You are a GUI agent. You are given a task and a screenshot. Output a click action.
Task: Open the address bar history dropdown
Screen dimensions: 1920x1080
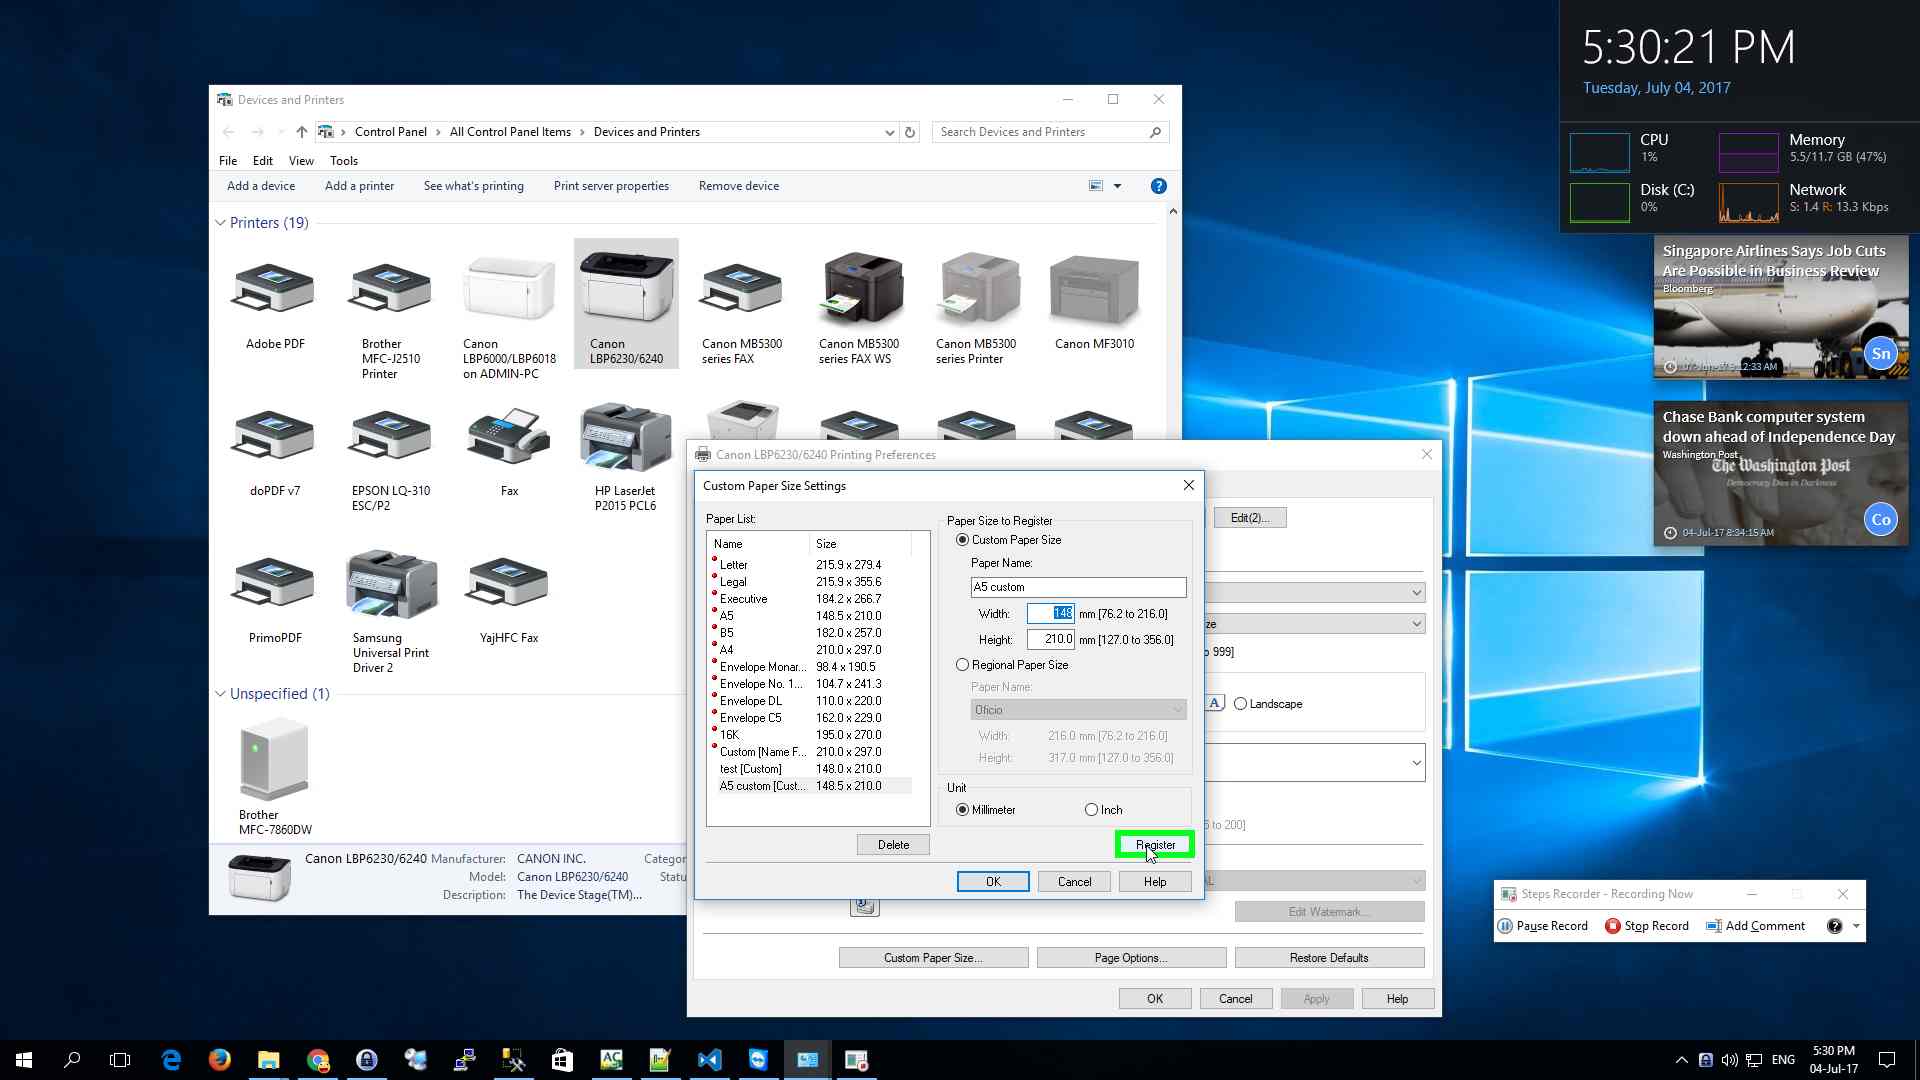889,132
